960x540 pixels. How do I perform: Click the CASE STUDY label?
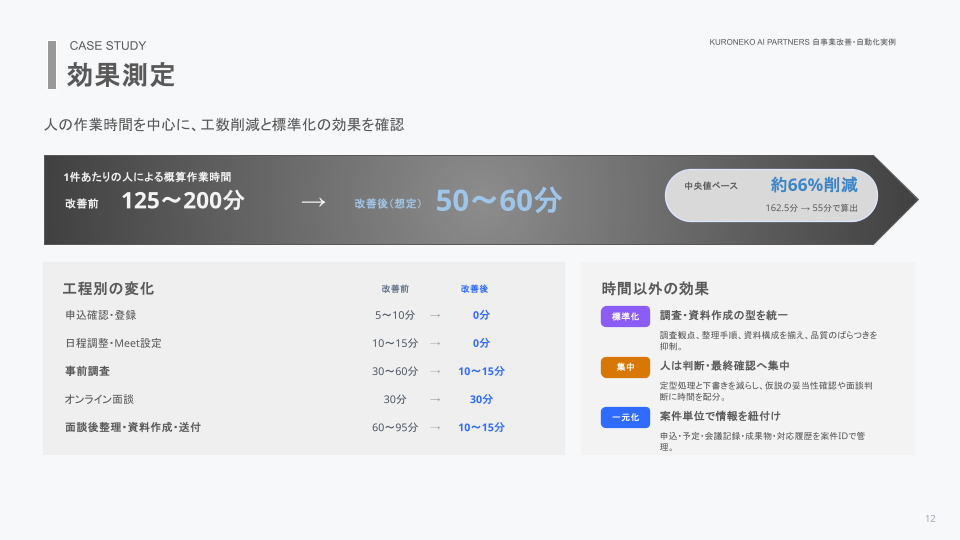coord(108,46)
